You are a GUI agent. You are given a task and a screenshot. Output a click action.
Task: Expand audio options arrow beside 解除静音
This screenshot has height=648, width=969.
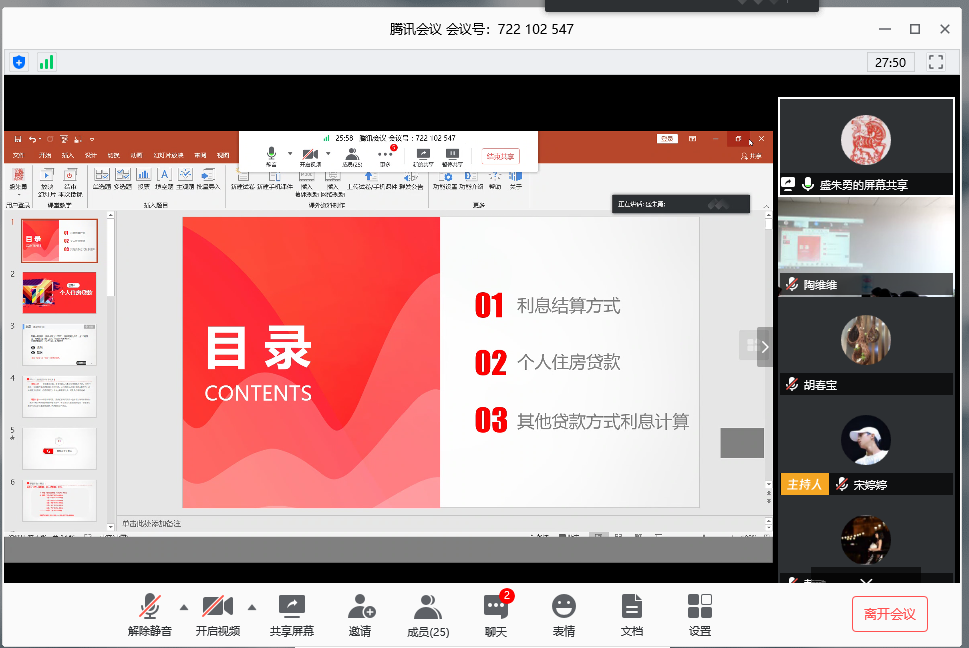[183, 606]
